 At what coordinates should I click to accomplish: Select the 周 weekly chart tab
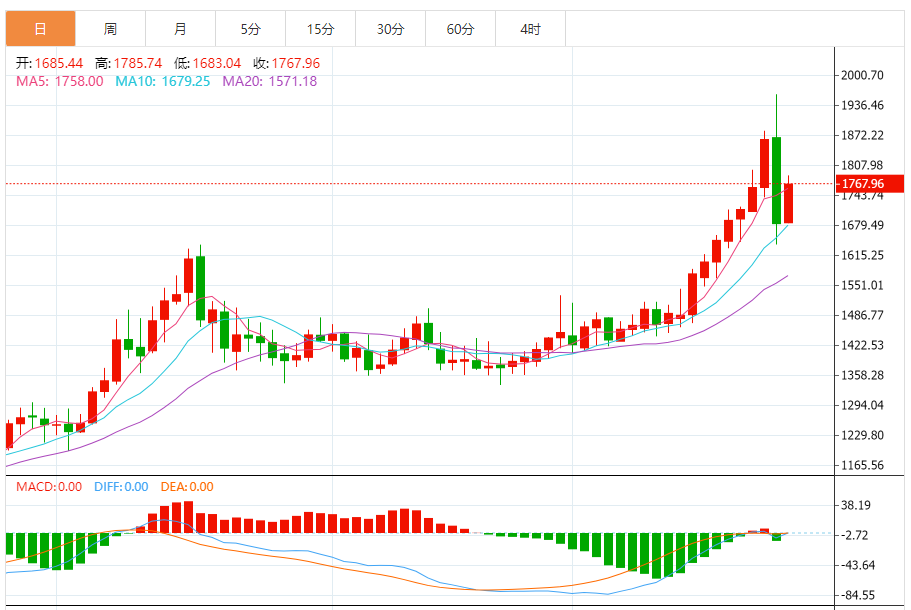[110, 29]
